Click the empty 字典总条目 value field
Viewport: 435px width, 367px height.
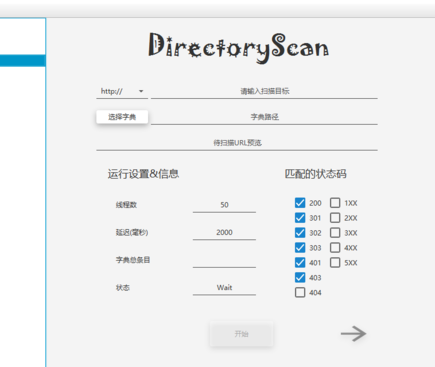[x=224, y=260]
